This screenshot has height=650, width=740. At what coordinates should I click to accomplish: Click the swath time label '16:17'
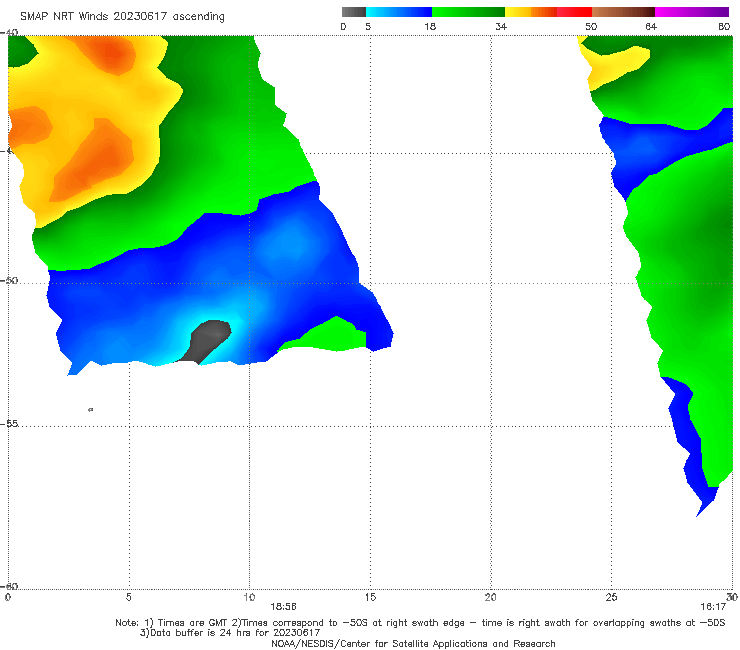pyautogui.click(x=713, y=607)
